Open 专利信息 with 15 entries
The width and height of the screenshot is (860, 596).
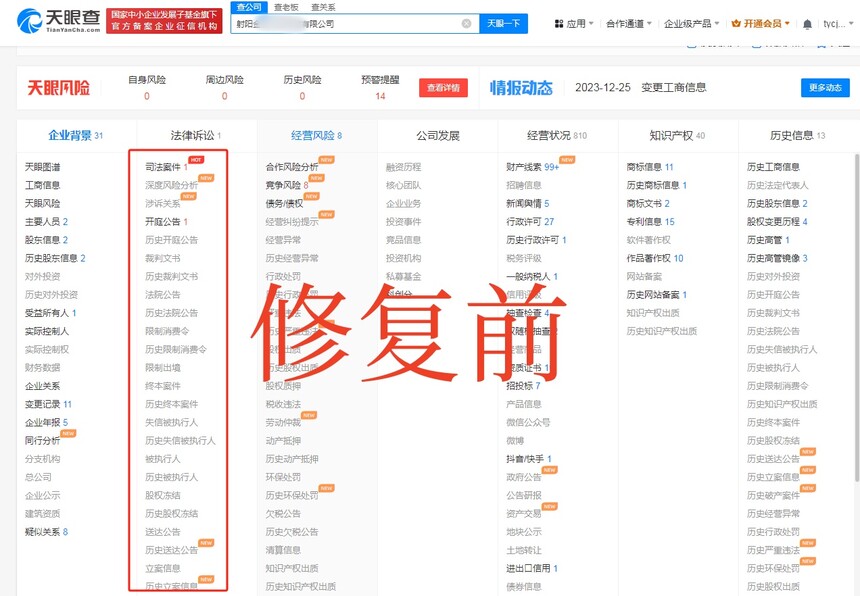(x=650, y=222)
